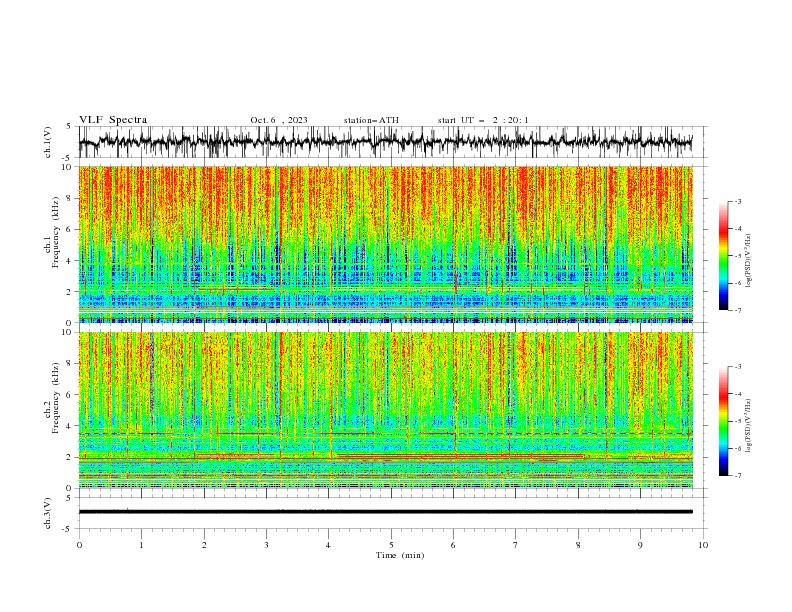Click the ch.1 color scale bar
Image resolution: width=792 pixels, height=612 pixels.
click(723, 256)
